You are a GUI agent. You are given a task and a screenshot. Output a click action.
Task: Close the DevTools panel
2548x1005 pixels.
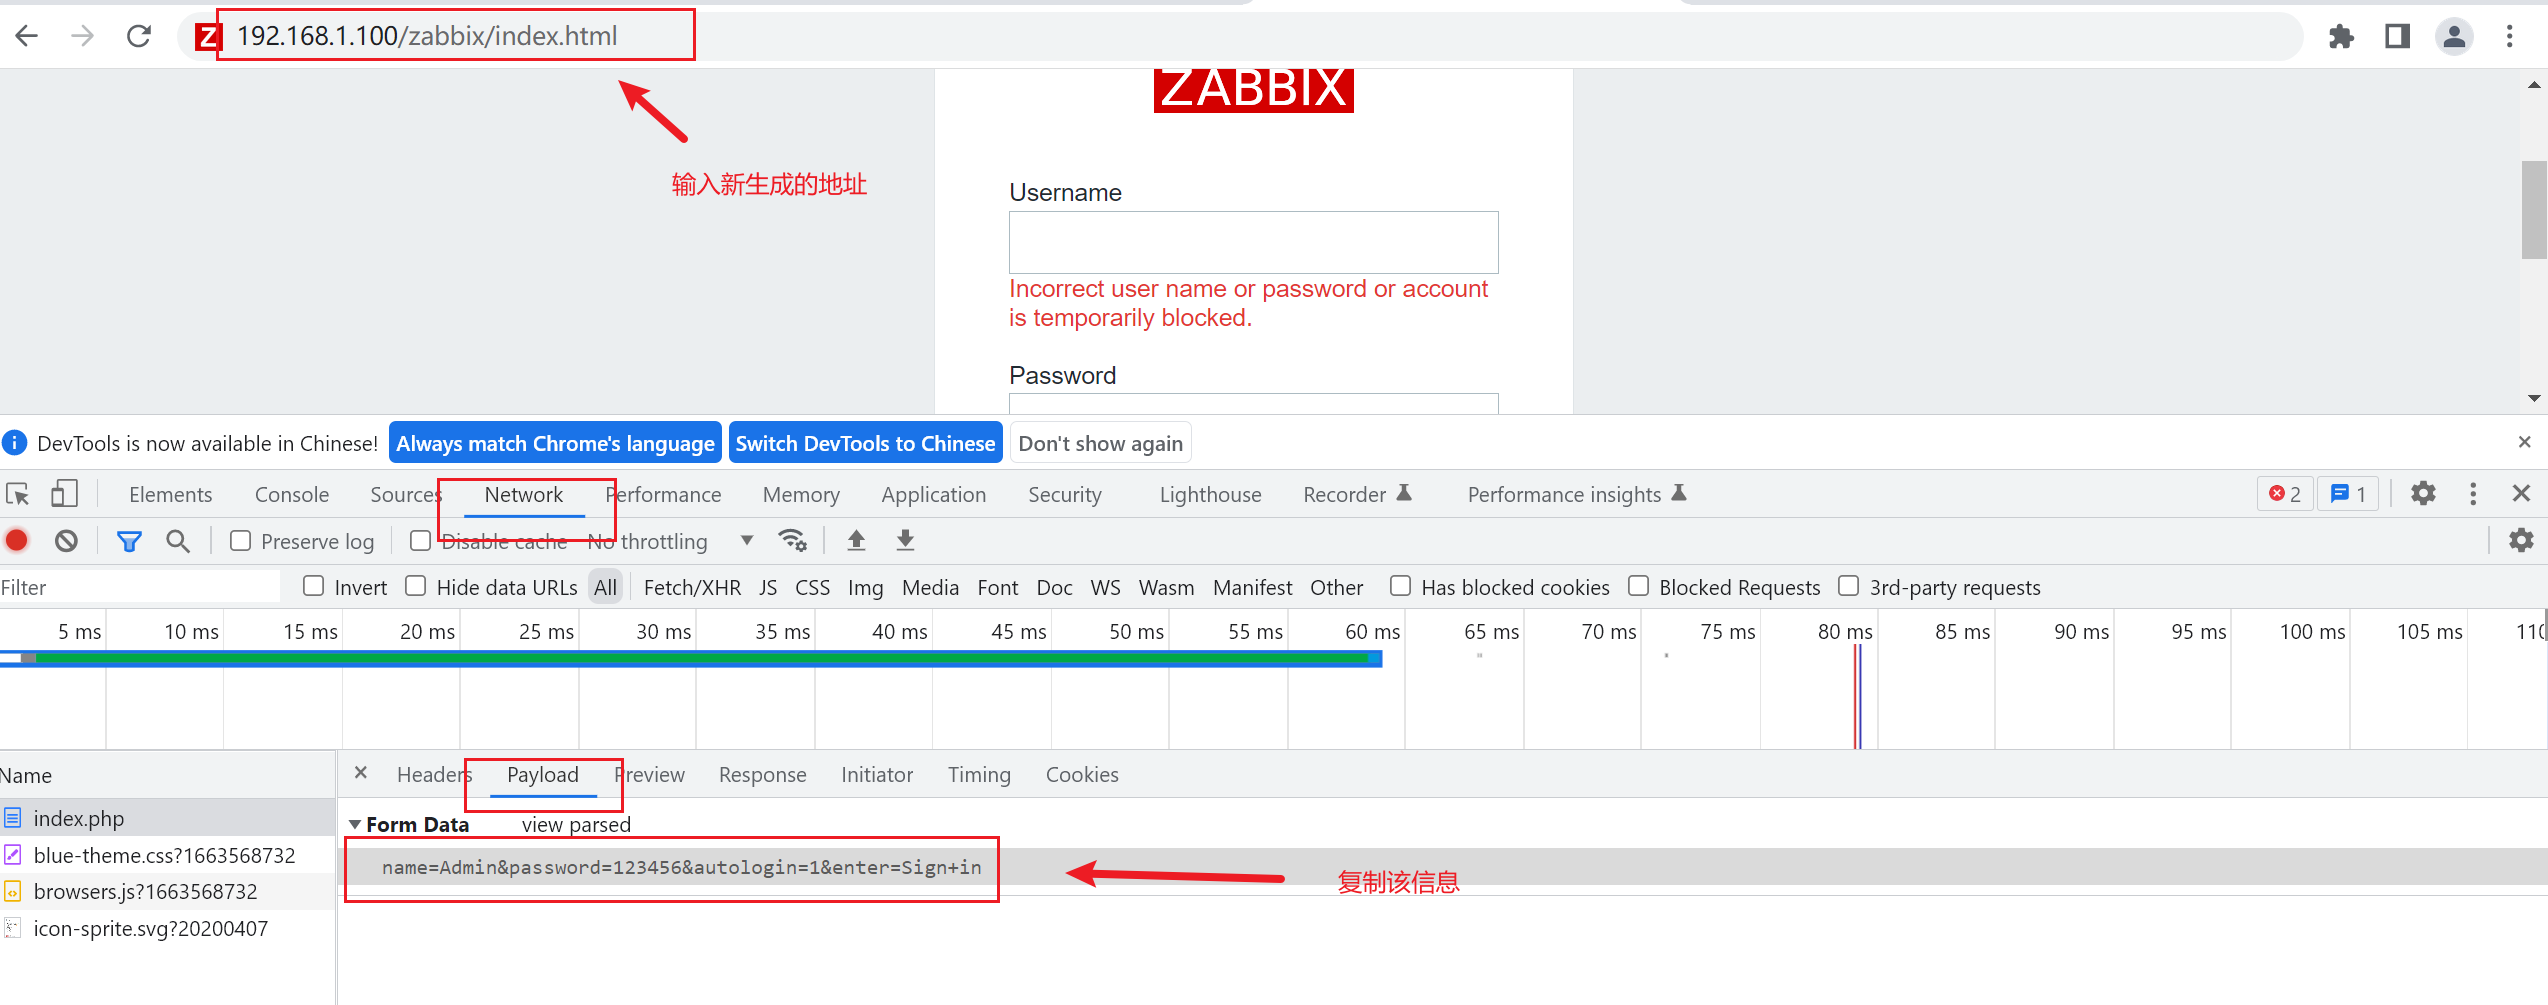2521,494
